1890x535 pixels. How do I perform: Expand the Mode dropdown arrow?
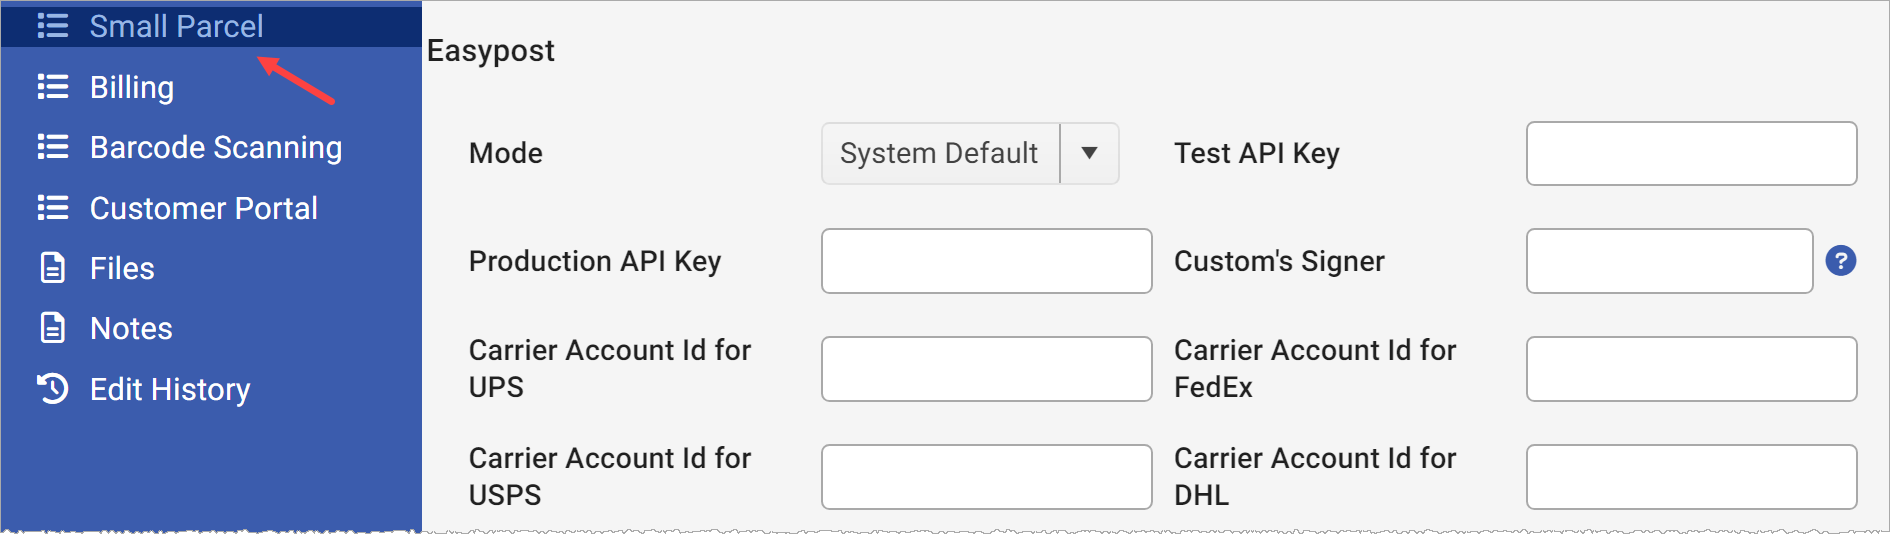(1089, 153)
